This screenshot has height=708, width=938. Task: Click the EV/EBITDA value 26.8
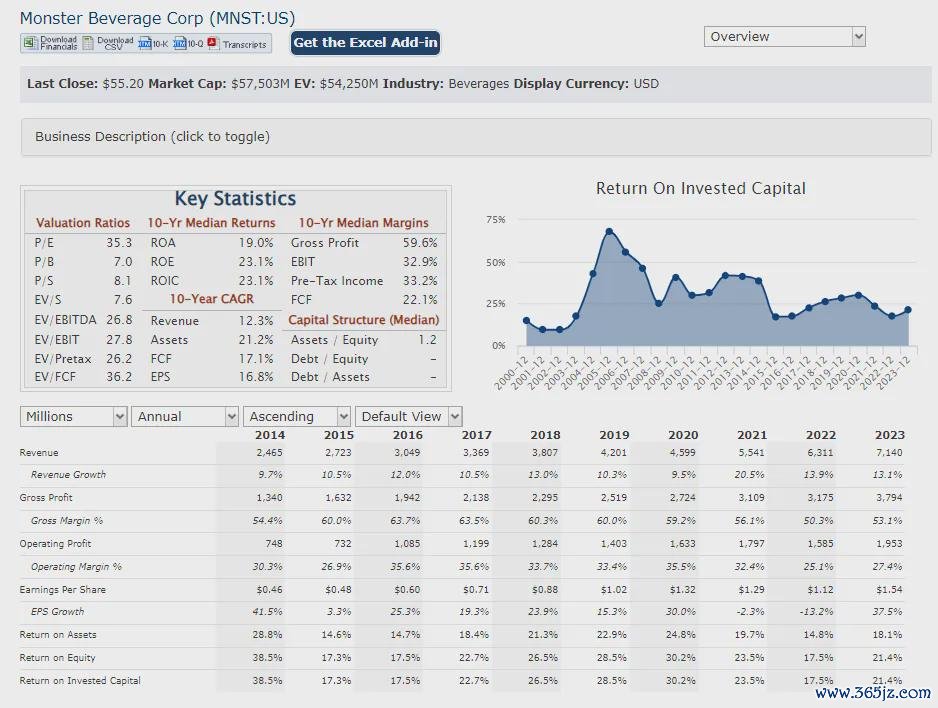[x=119, y=320]
